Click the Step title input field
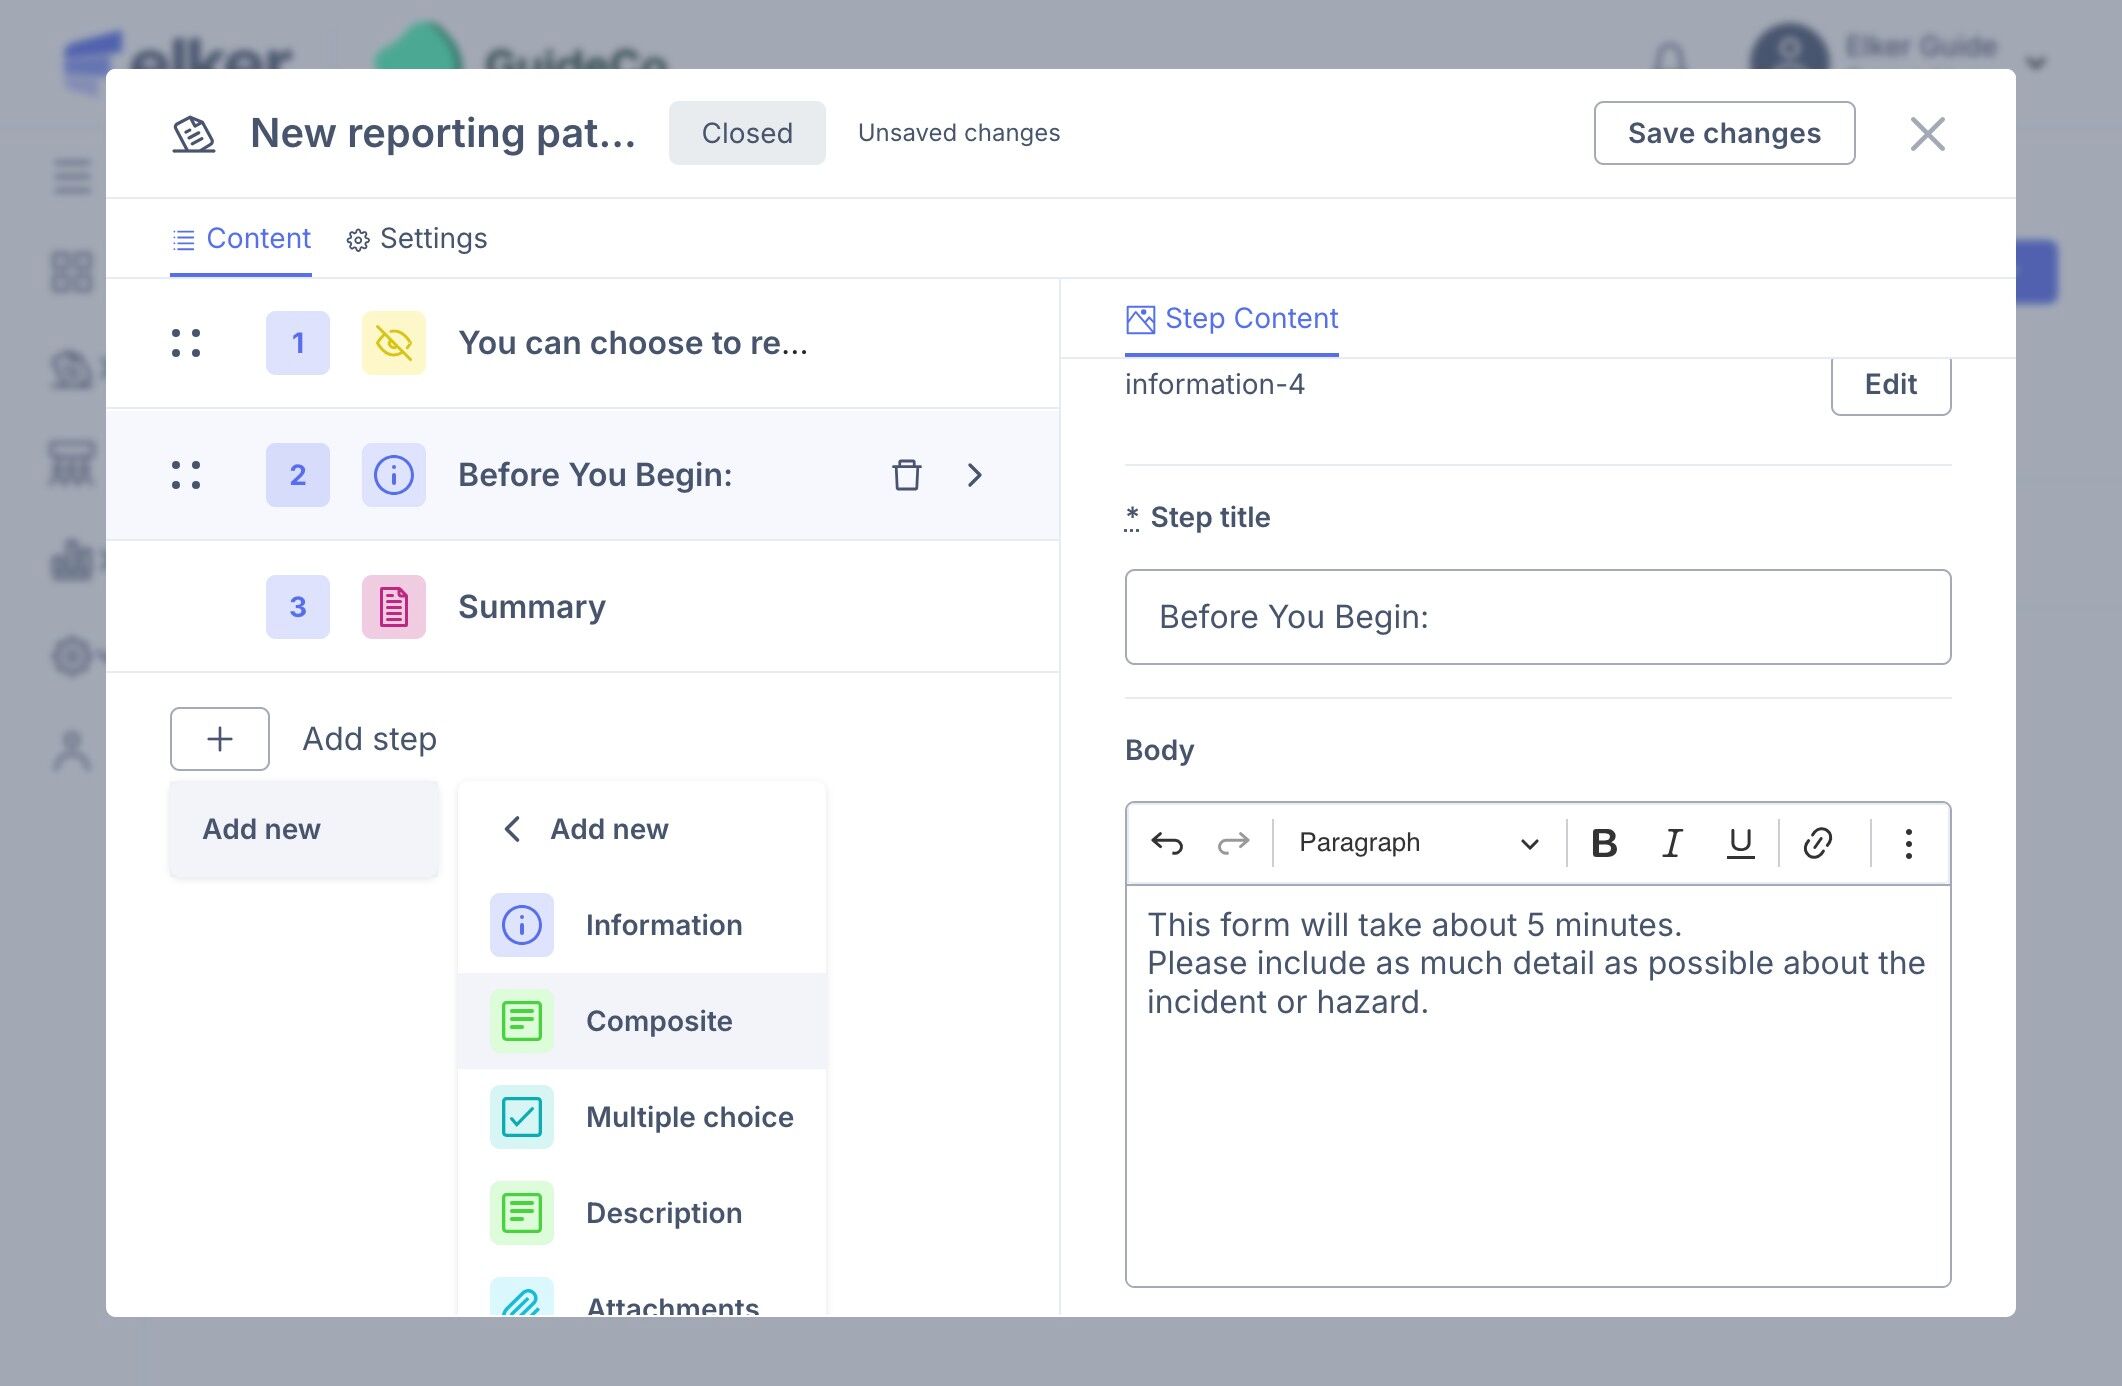The height and width of the screenshot is (1386, 2122). coord(1537,617)
